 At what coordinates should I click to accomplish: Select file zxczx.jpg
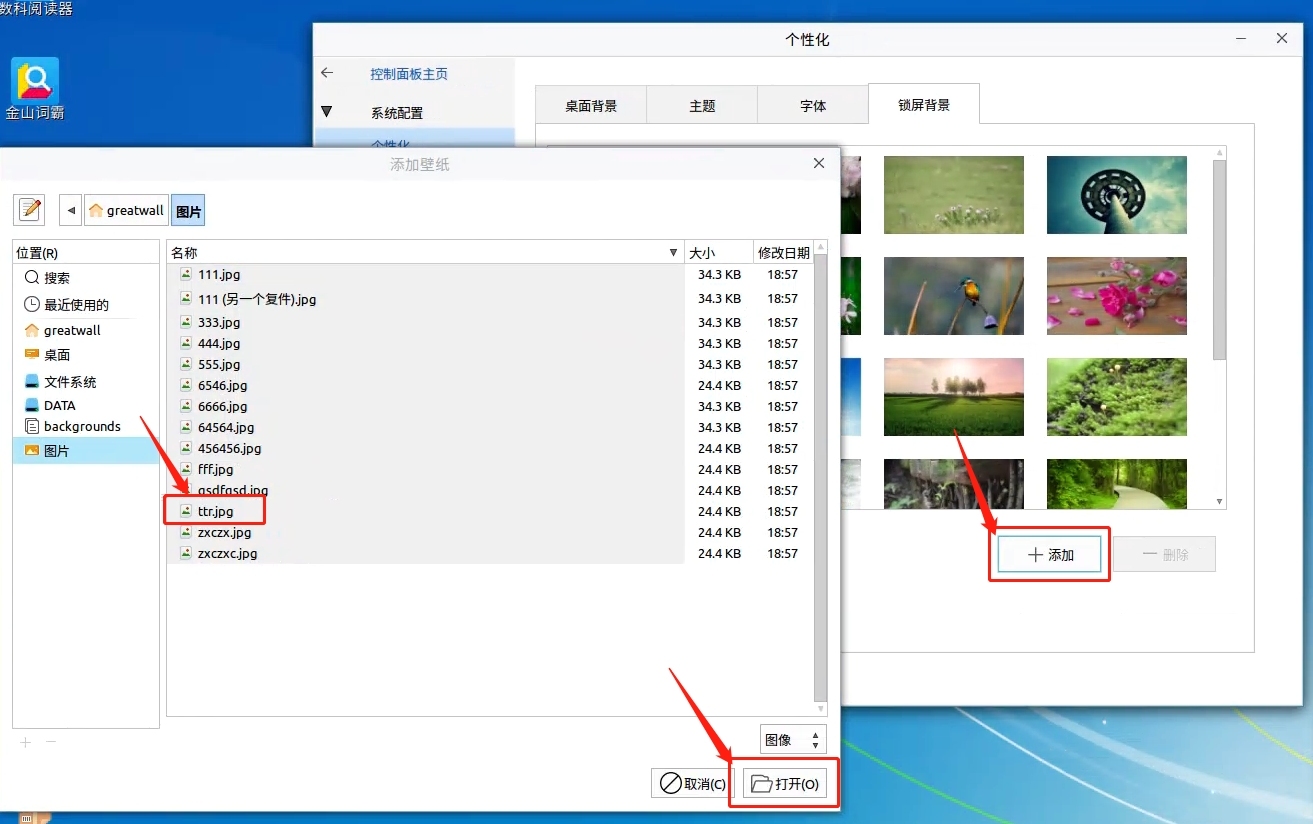[224, 532]
